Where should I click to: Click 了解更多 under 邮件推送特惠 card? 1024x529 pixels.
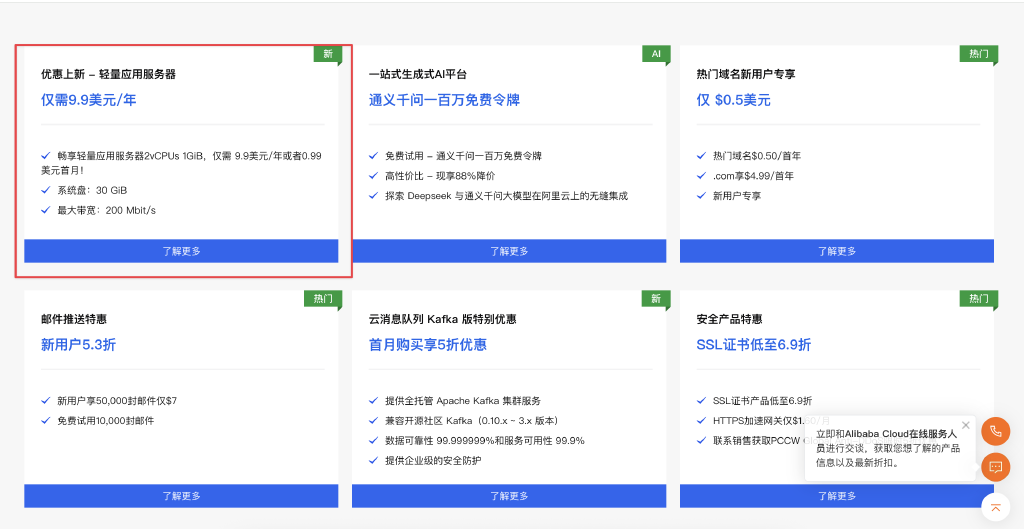coord(182,496)
